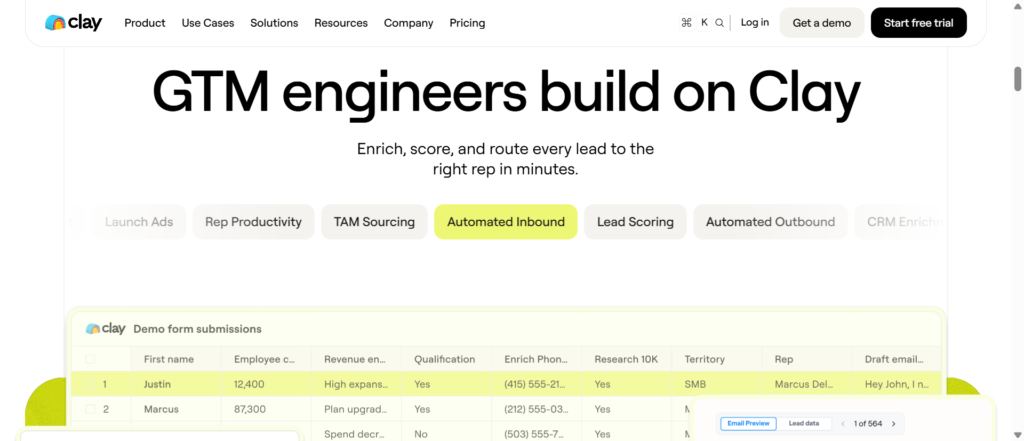This screenshot has height=441, width=1024.
Task: Open the Clay logo home link
Action: [x=73, y=23]
